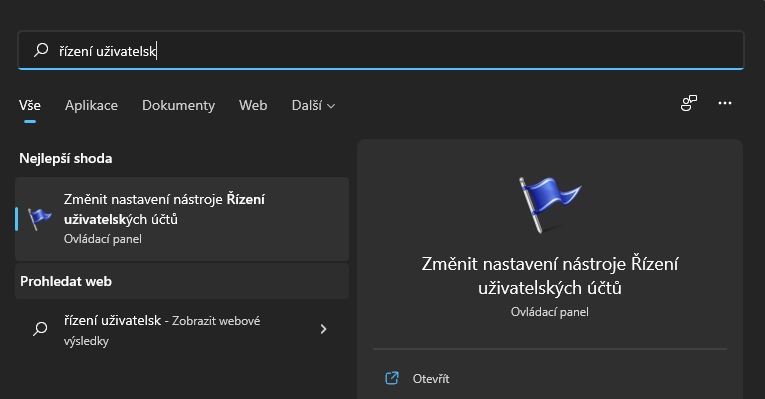Image resolution: width=765 pixels, height=399 pixels.
Task: Click the feedback/account icon at top right
Action: click(x=688, y=103)
